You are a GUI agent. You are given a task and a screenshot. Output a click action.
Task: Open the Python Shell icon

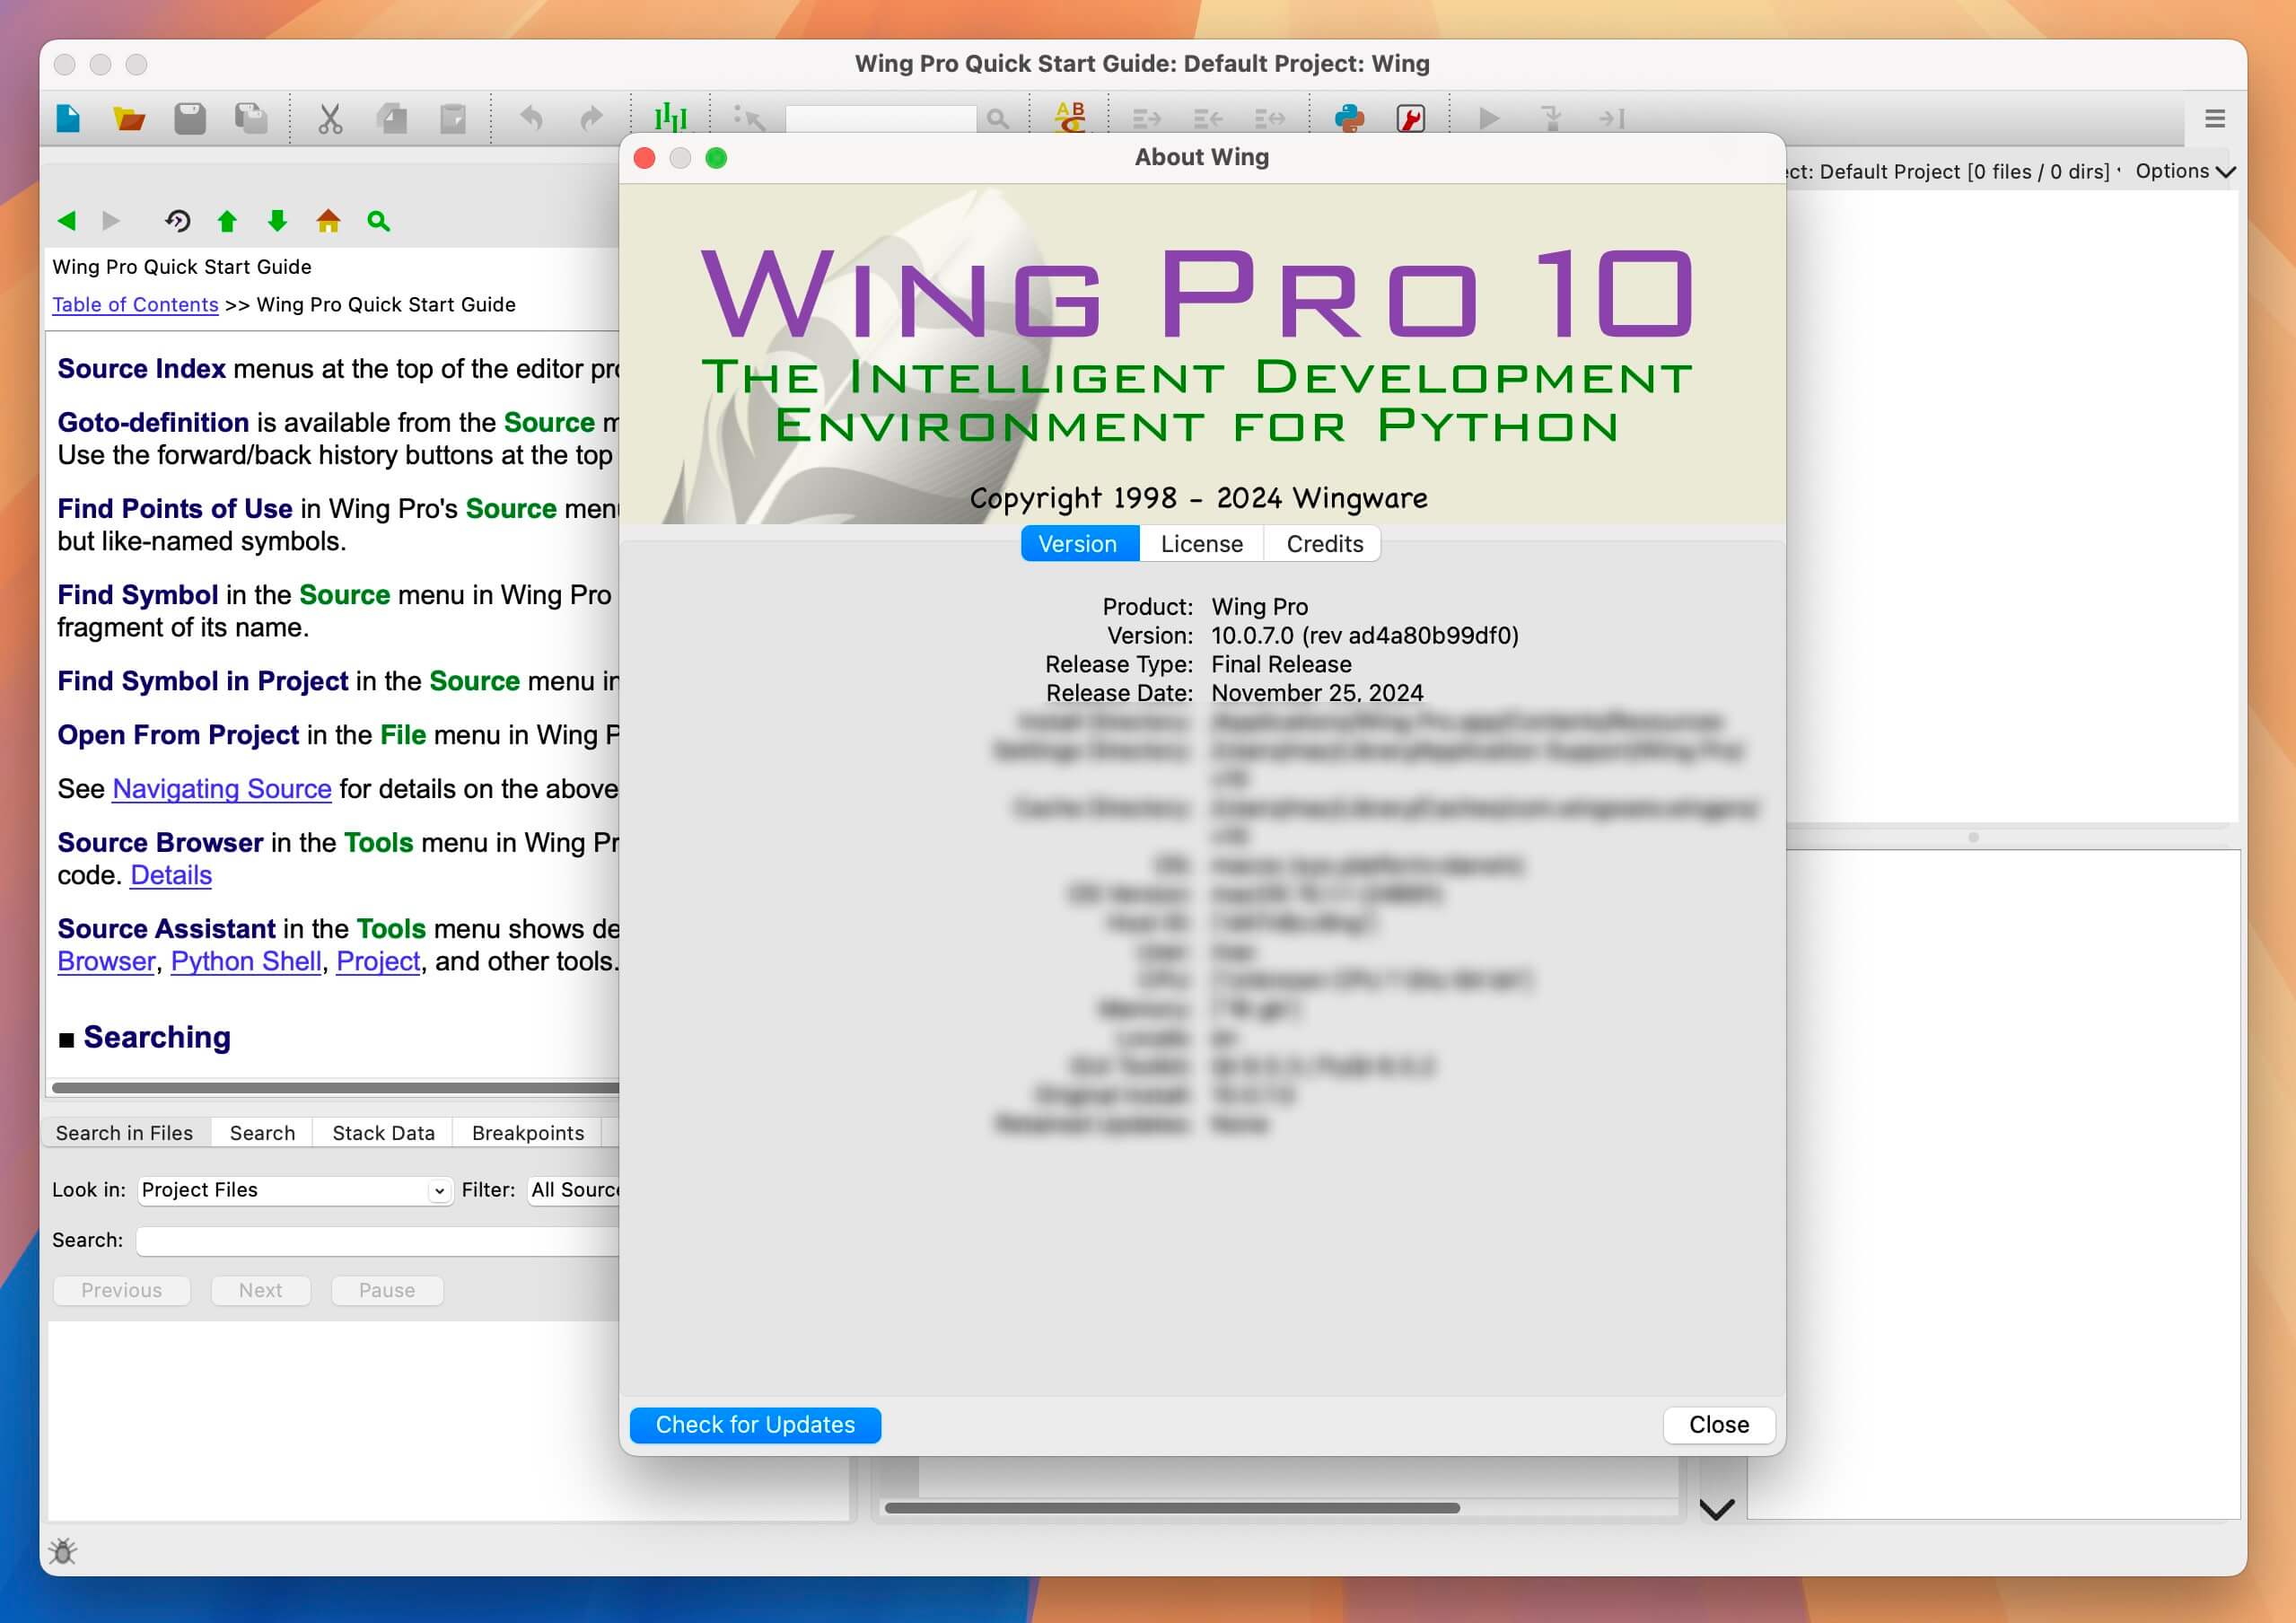(1350, 119)
